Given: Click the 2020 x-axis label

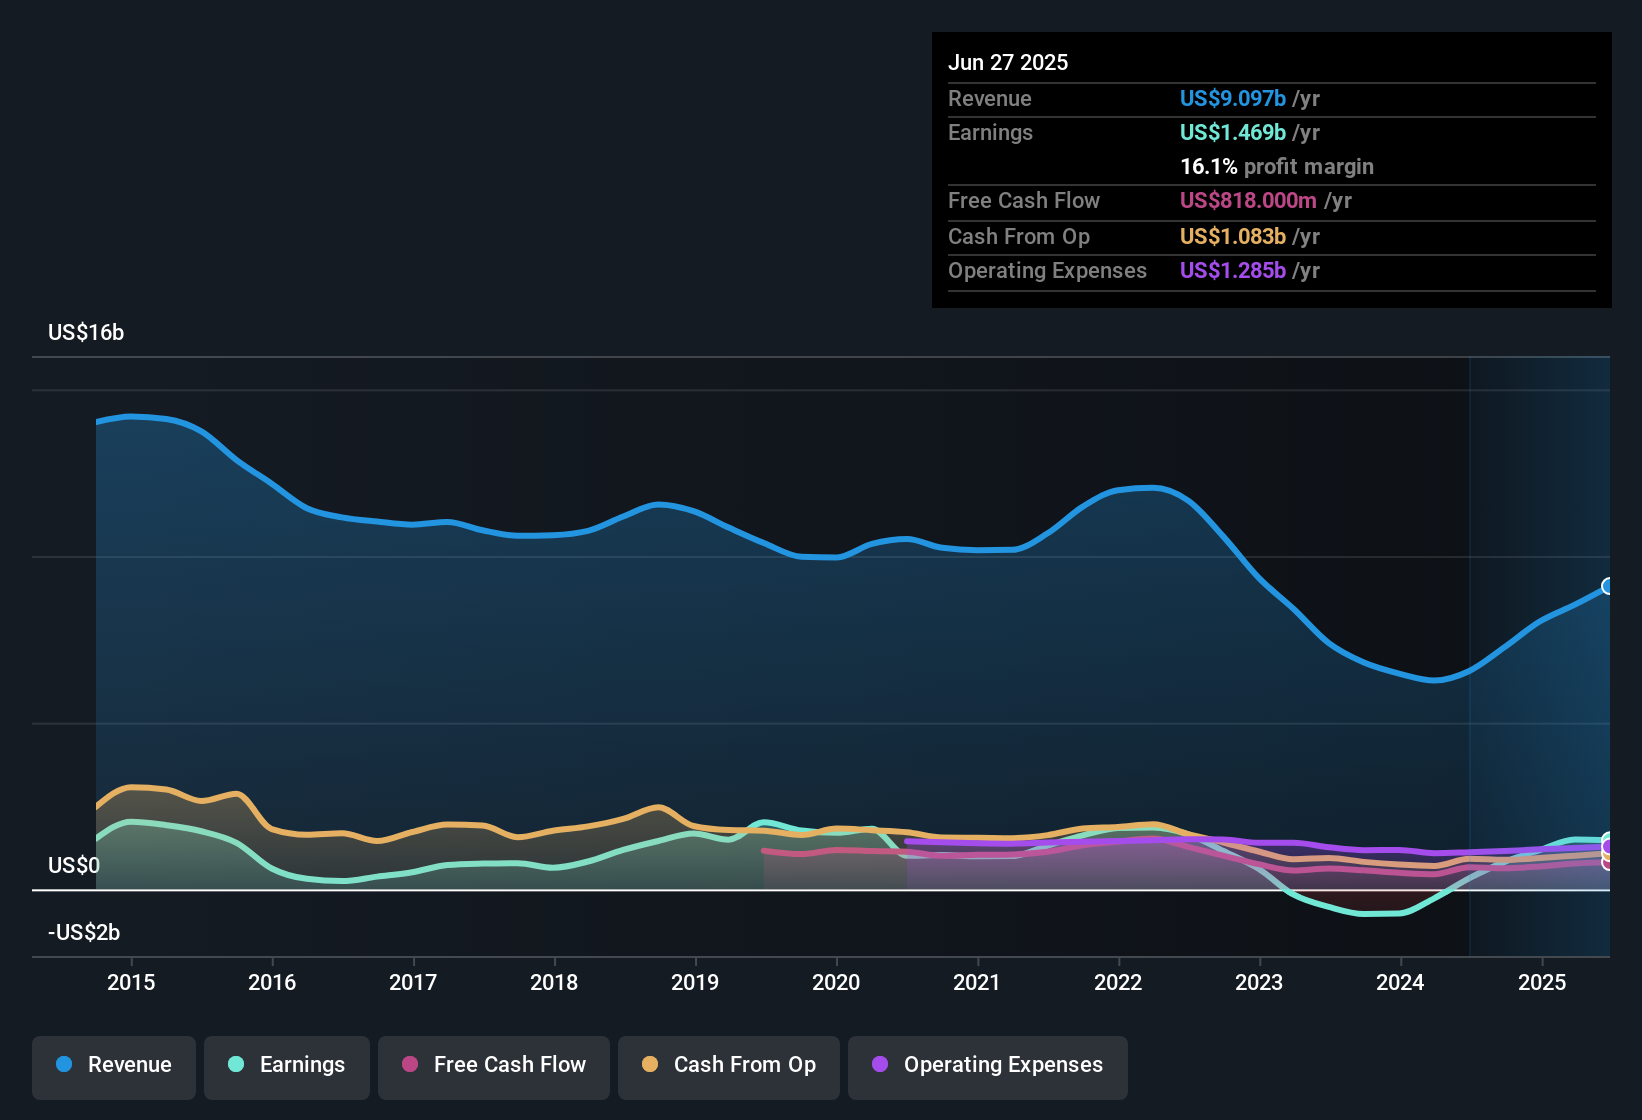Looking at the screenshot, I should [x=836, y=982].
